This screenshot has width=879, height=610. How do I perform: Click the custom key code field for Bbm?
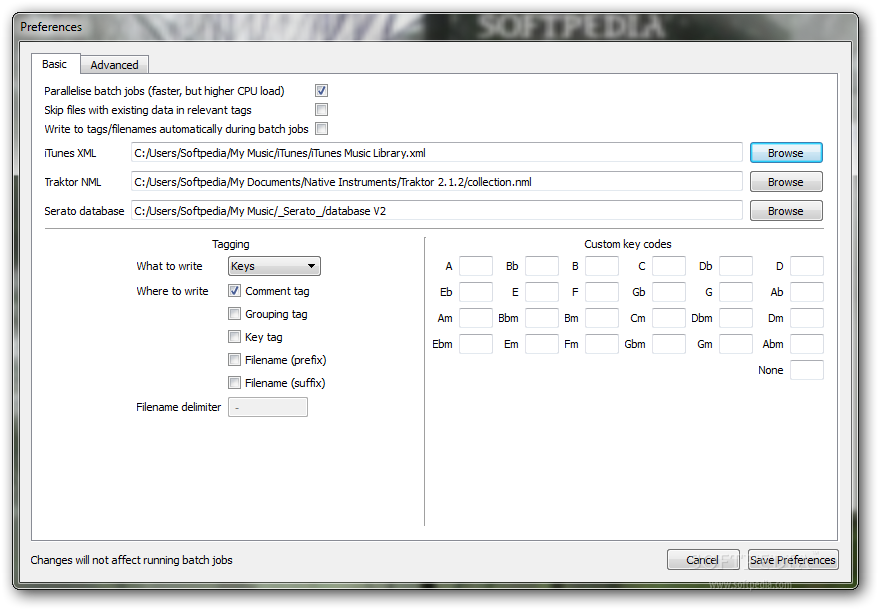coord(542,318)
